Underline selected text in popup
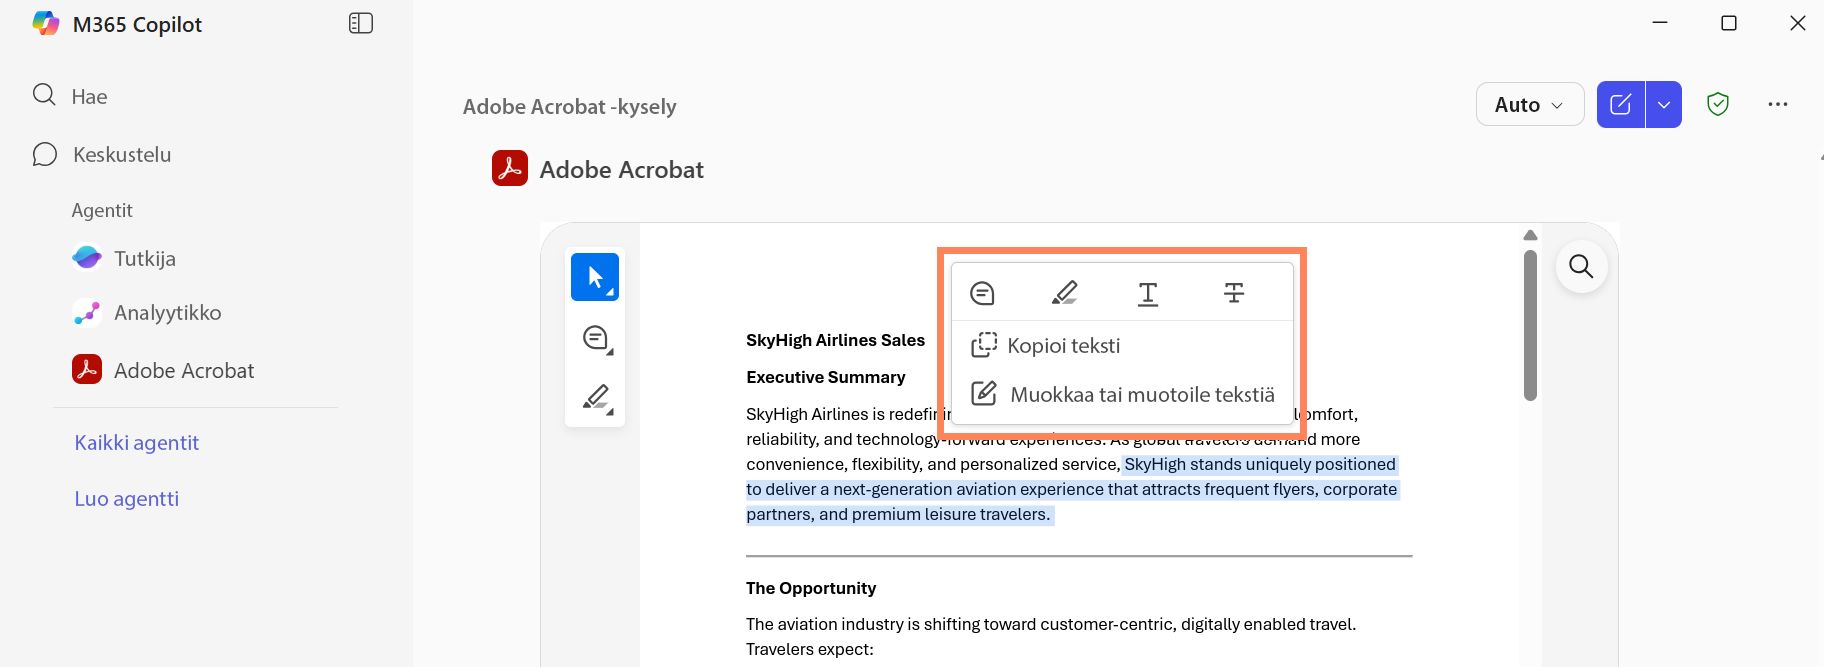 pos(1148,293)
